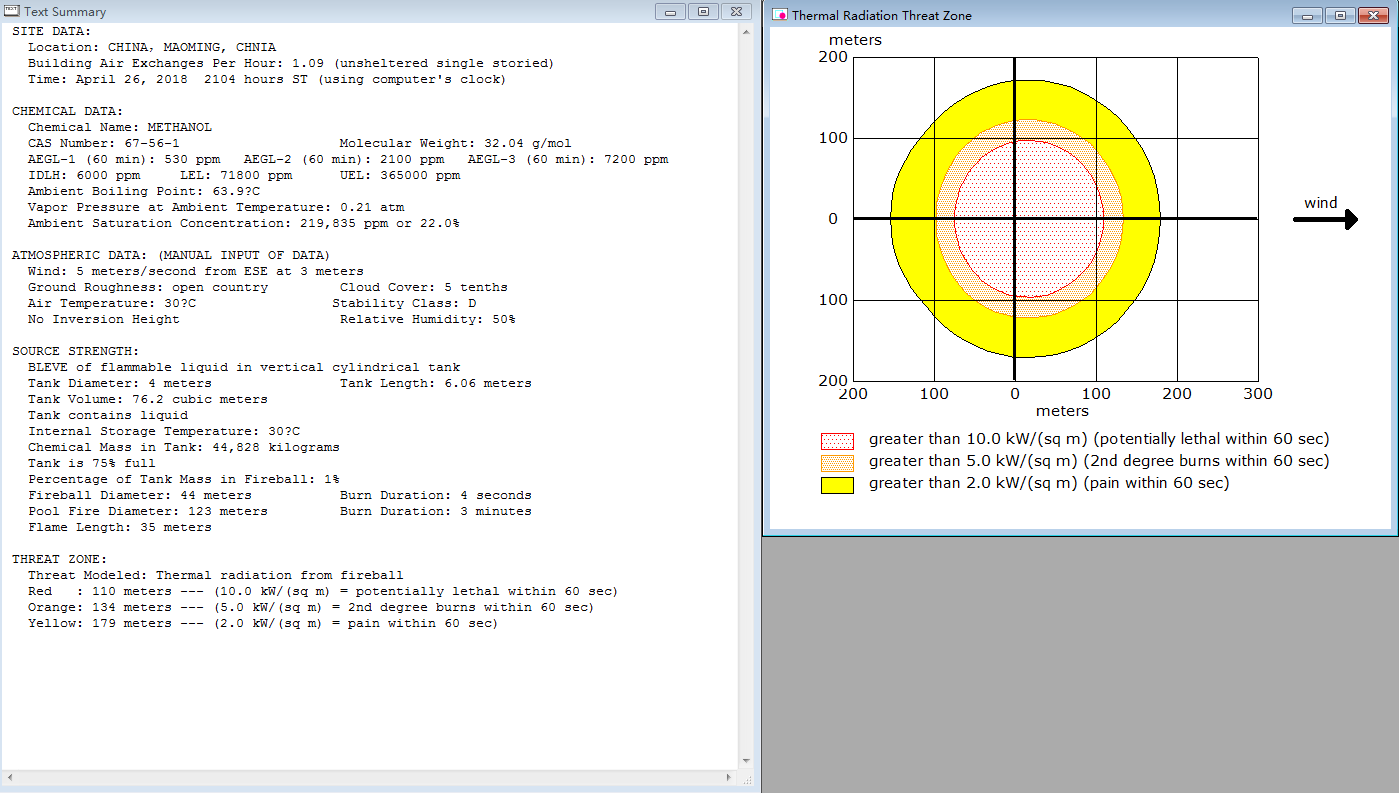
Task: Click the 'Tank Length: 6.06 meters' text
Action: pos(436,383)
